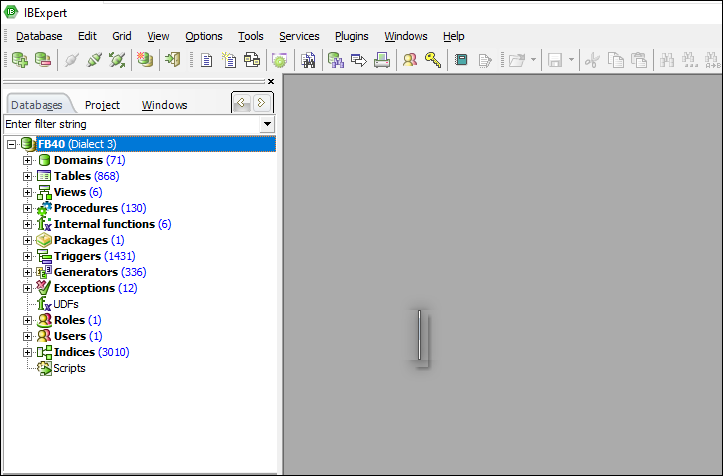Expand the Packages tree node
The width and height of the screenshot is (723, 476).
tap(27, 240)
